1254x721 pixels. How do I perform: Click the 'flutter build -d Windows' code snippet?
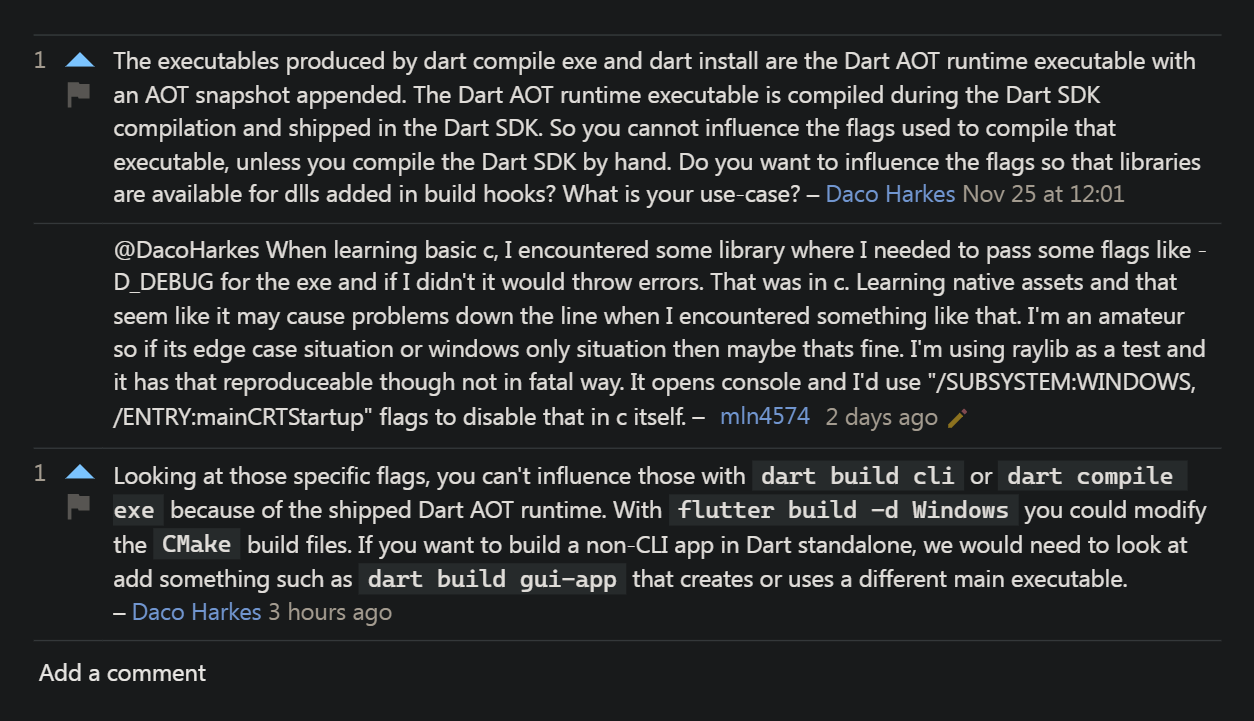point(844,510)
